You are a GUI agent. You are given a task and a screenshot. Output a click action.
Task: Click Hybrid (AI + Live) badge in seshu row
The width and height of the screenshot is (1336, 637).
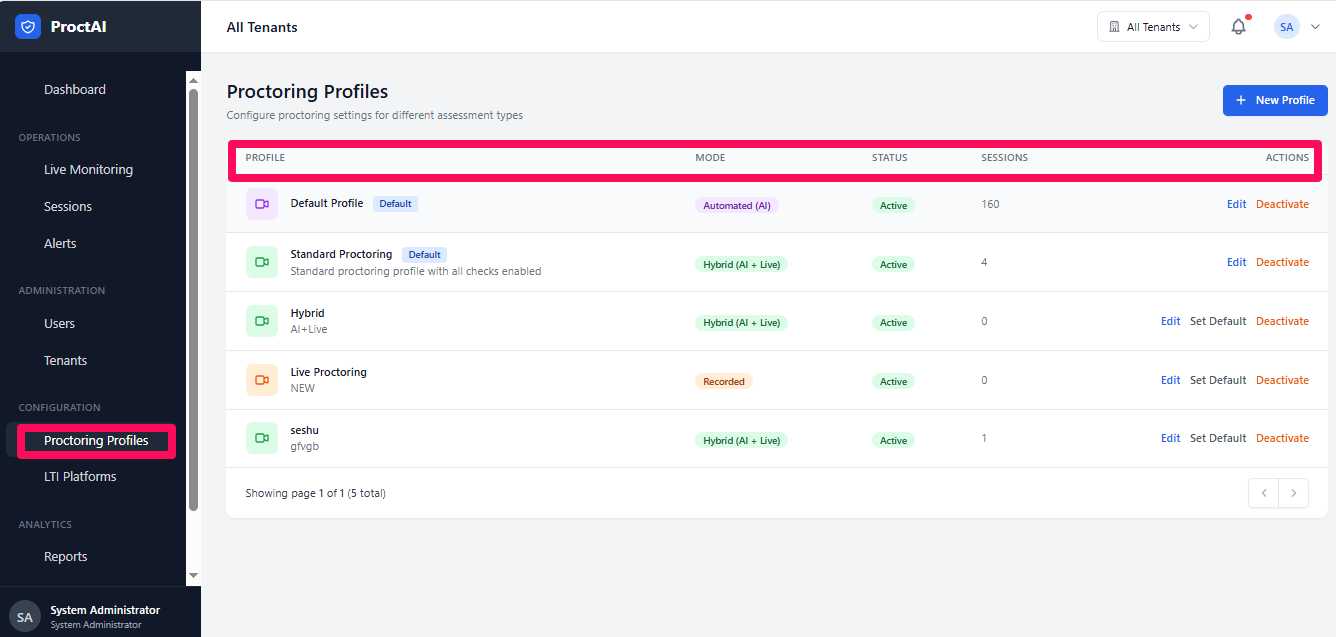coord(741,440)
